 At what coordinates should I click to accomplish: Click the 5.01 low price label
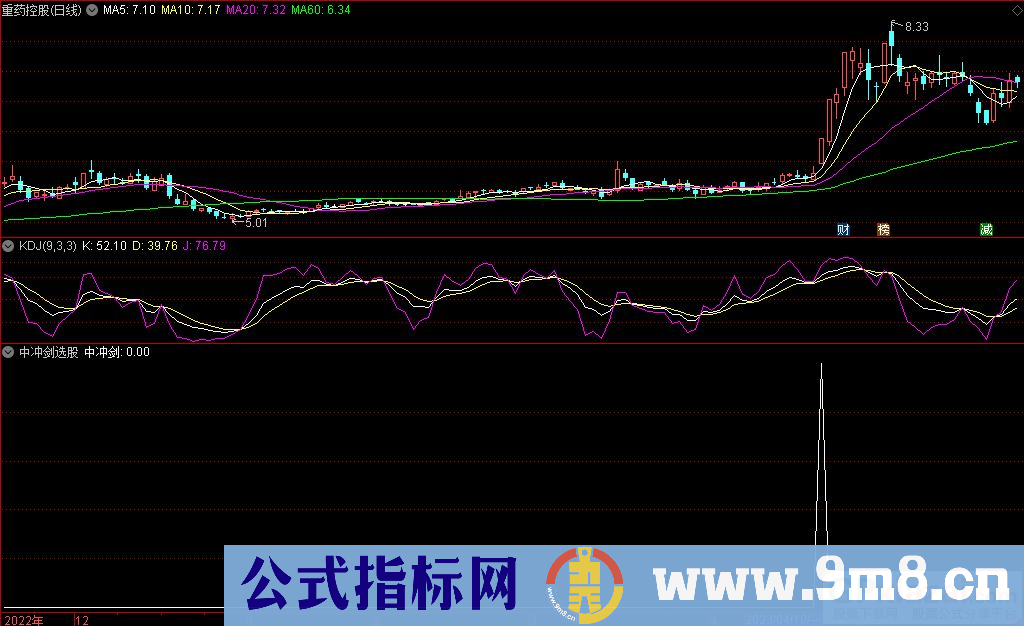point(256,223)
